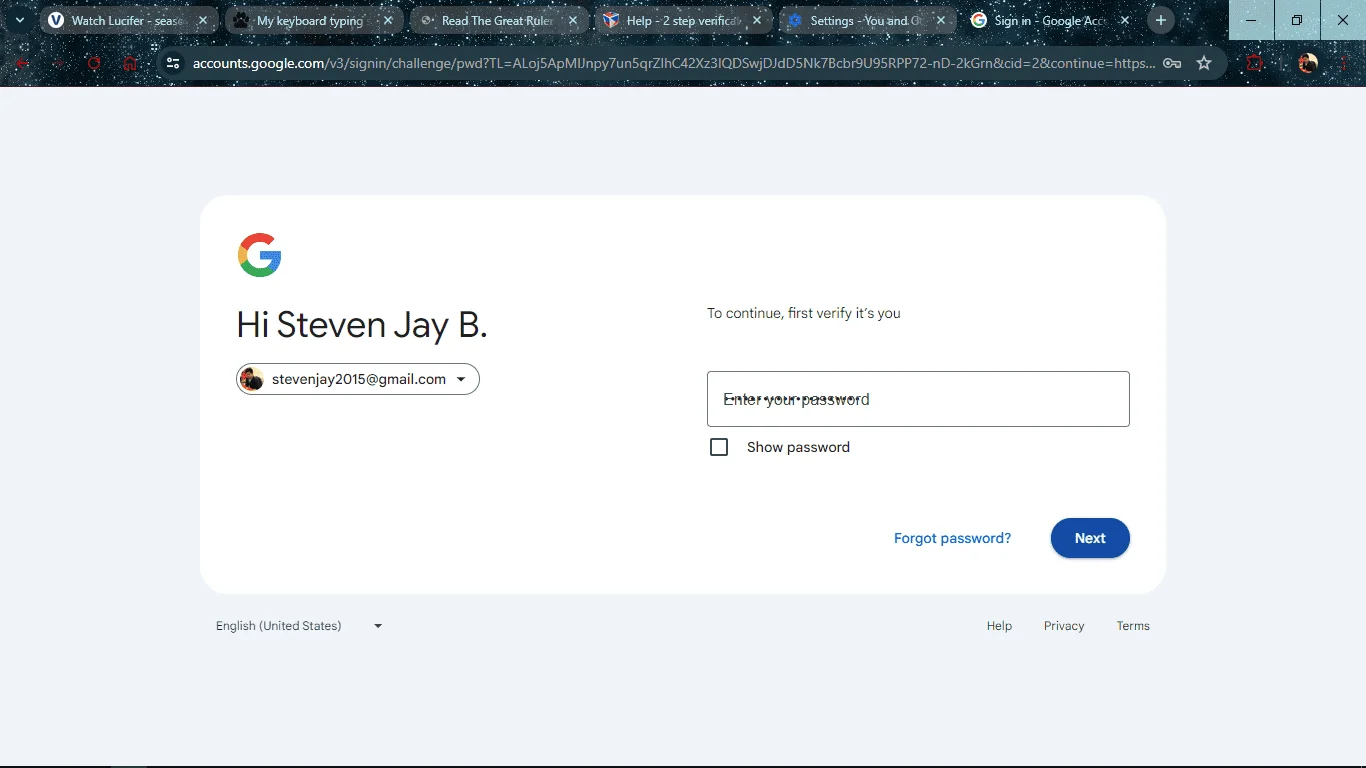Click the Forgot password? link

(x=952, y=538)
